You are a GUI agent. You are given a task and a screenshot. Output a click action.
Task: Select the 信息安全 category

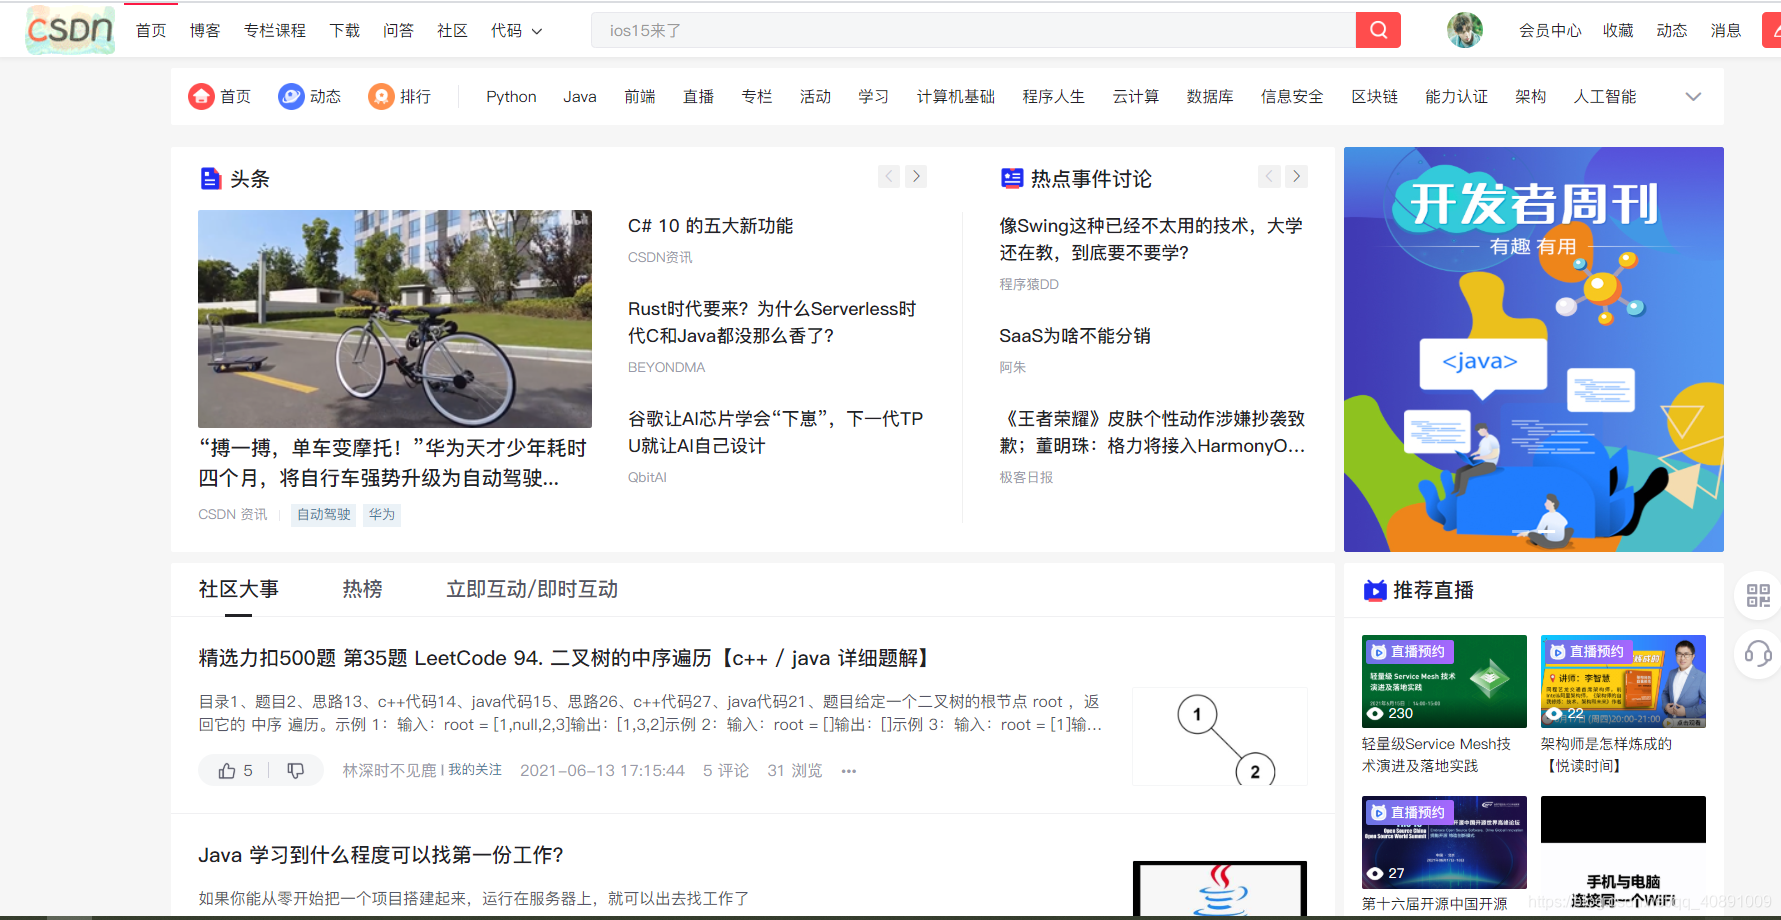(1292, 97)
